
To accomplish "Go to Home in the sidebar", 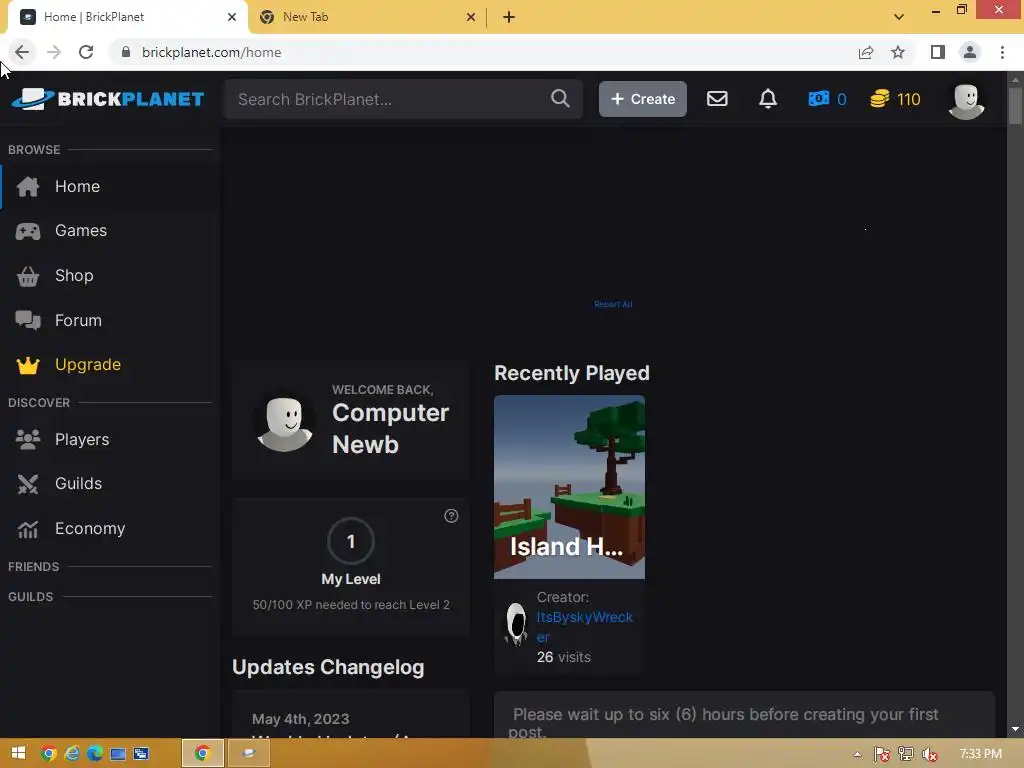I will 110,187.
